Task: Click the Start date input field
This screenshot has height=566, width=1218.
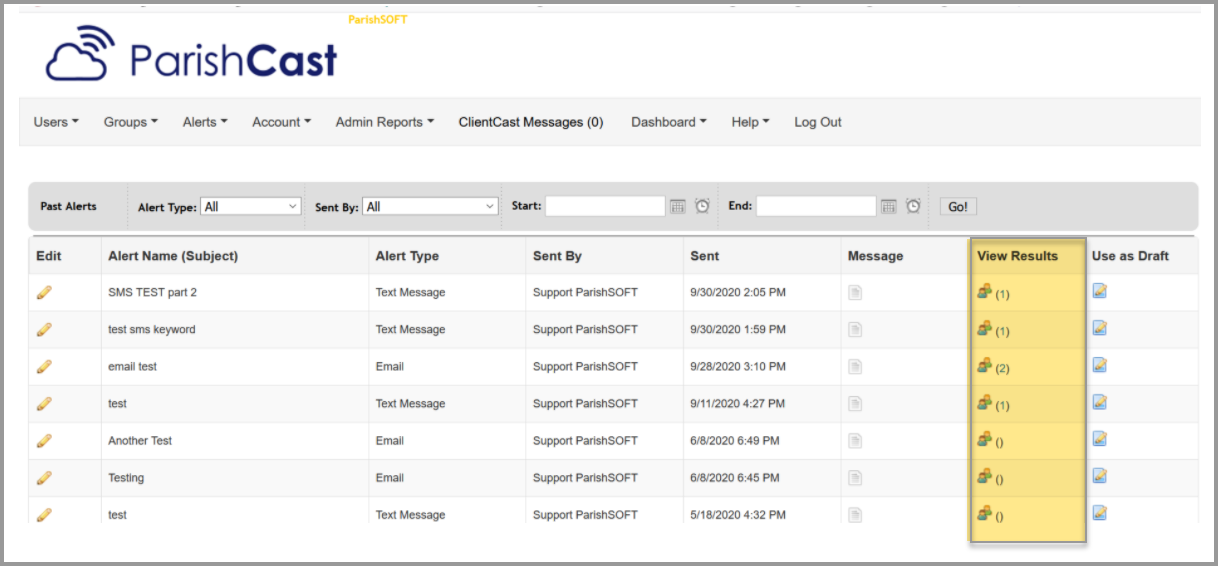Action: click(x=605, y=206)
